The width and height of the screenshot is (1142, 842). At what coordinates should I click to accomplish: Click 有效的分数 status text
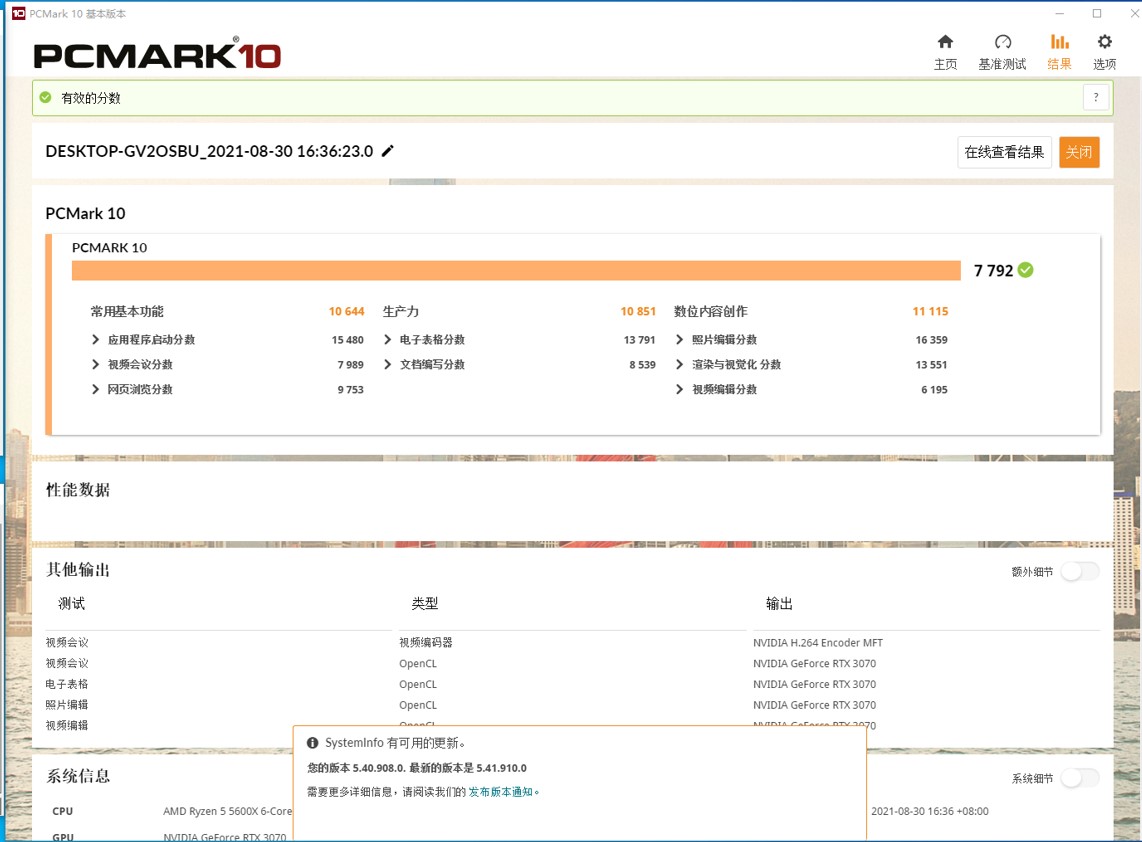(x=90, y=98)
